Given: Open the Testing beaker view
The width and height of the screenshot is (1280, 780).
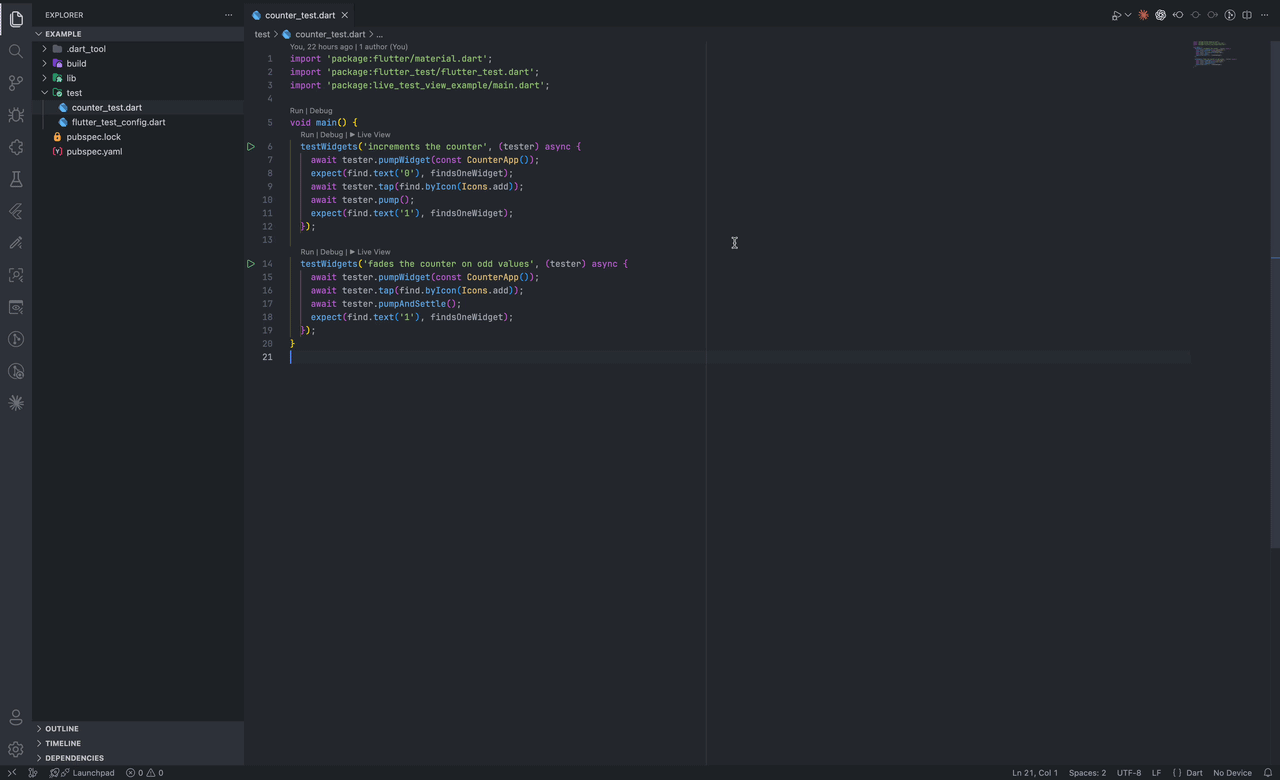Looking at the screenshot, I should pyautogui.click(x=16, y=179).
